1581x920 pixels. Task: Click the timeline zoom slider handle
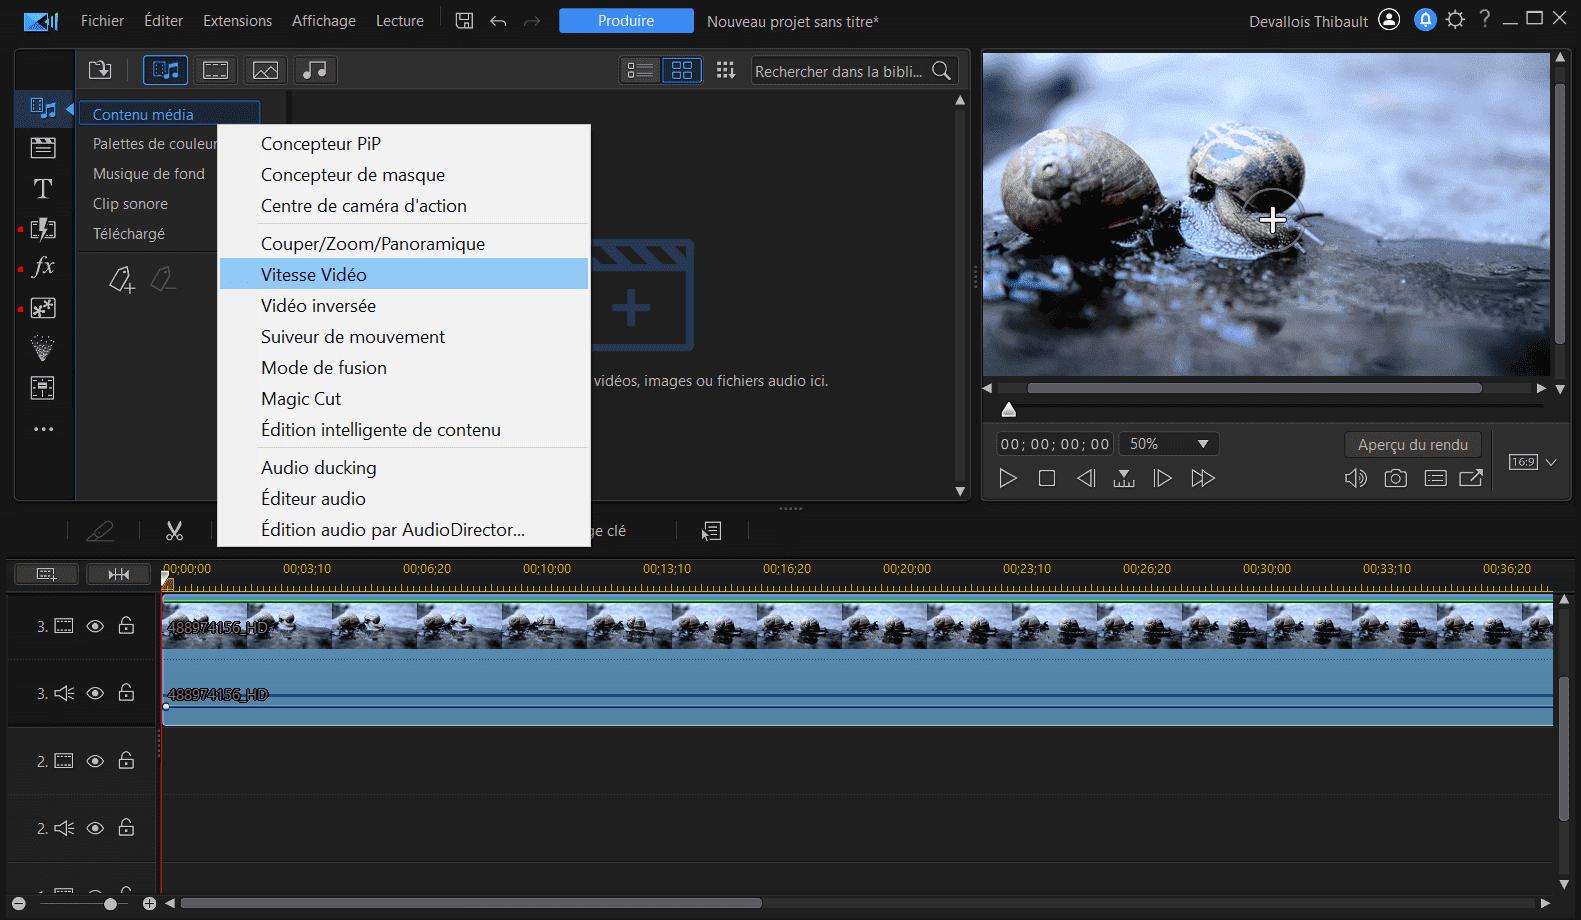pos(110,903)
